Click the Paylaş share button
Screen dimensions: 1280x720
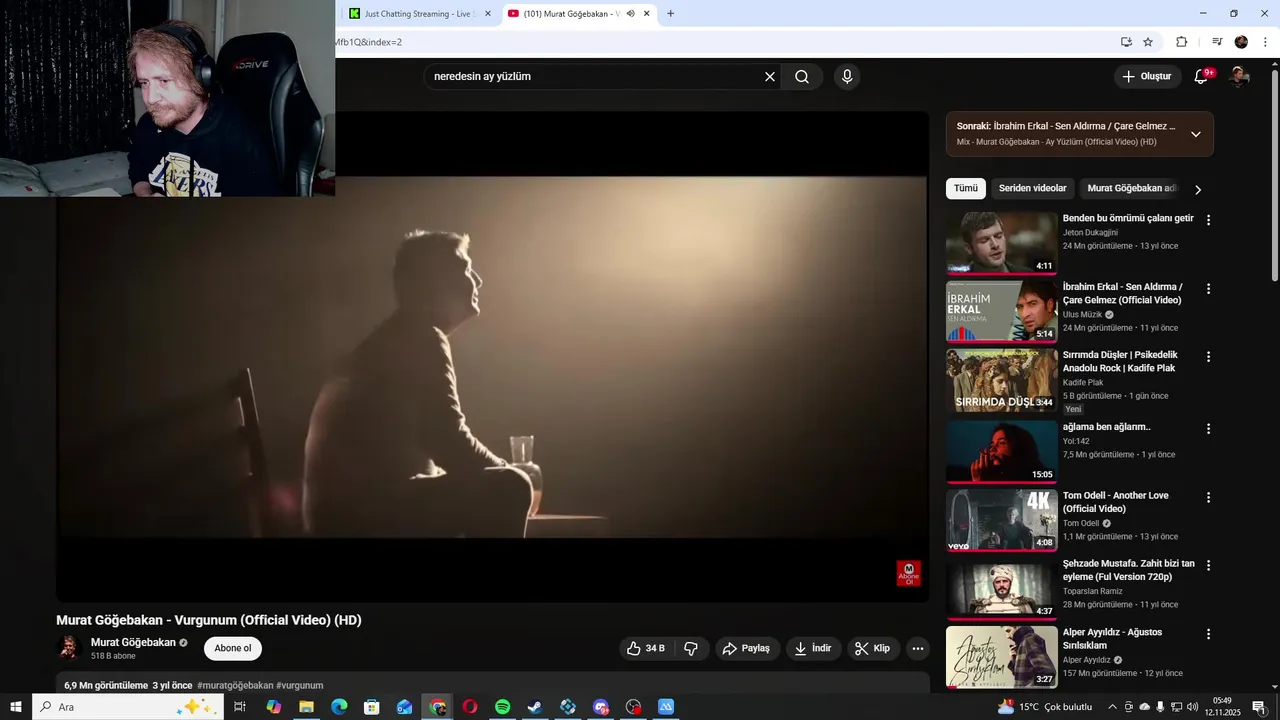pos(746,648)
